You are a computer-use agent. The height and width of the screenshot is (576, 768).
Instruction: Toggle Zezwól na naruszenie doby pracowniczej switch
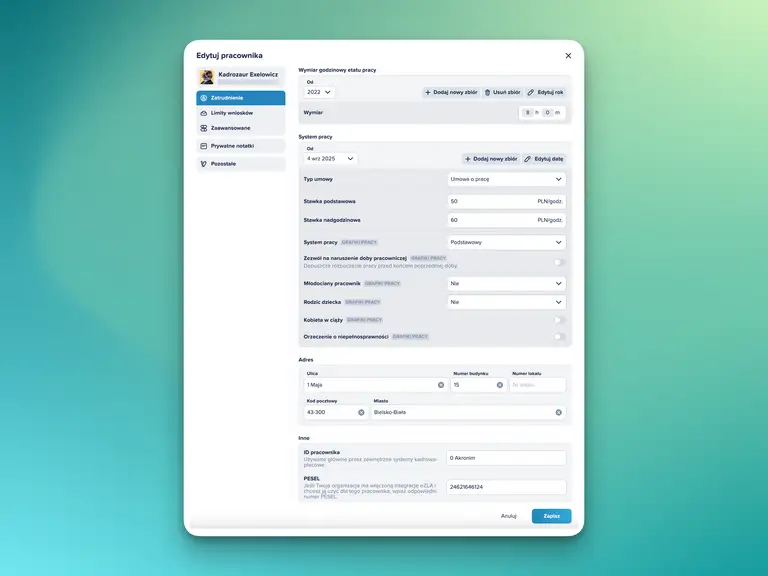[x=559, y=263]
